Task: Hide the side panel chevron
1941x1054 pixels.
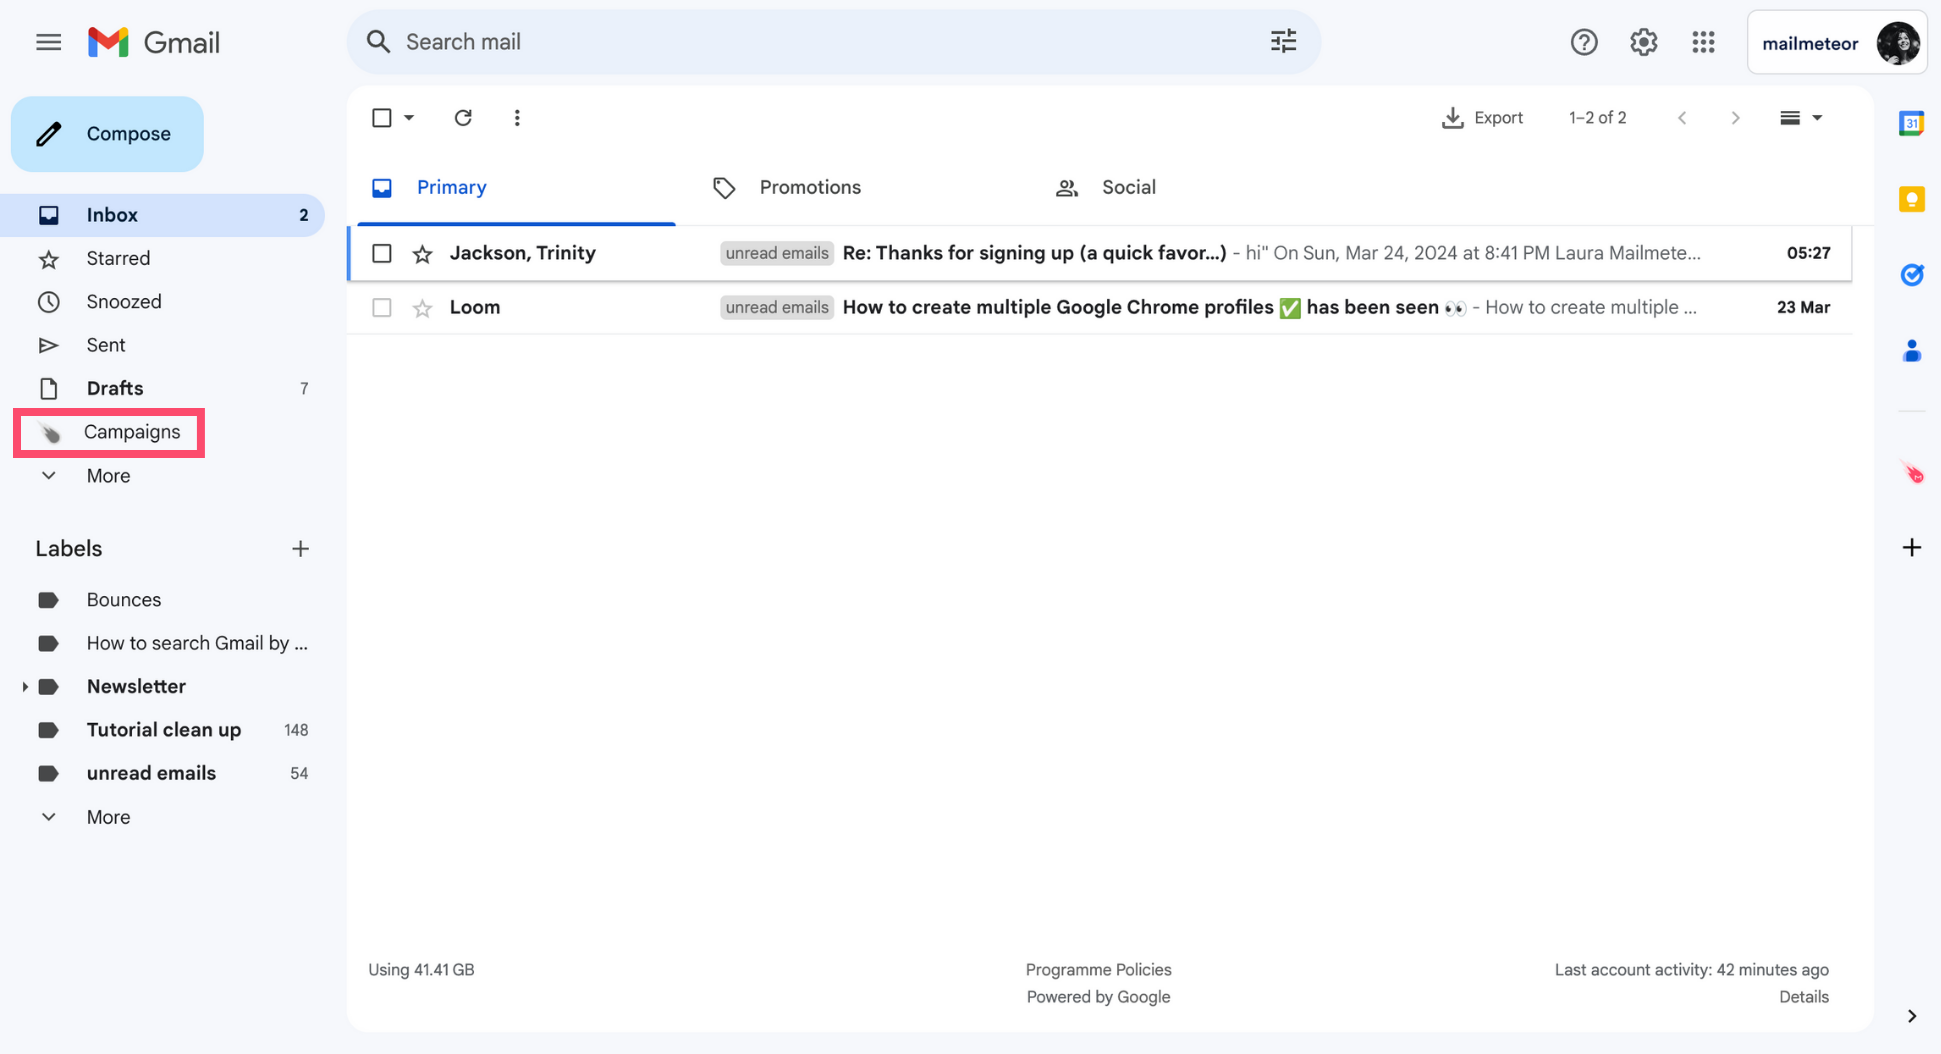Action: tap(1911, 1016)
